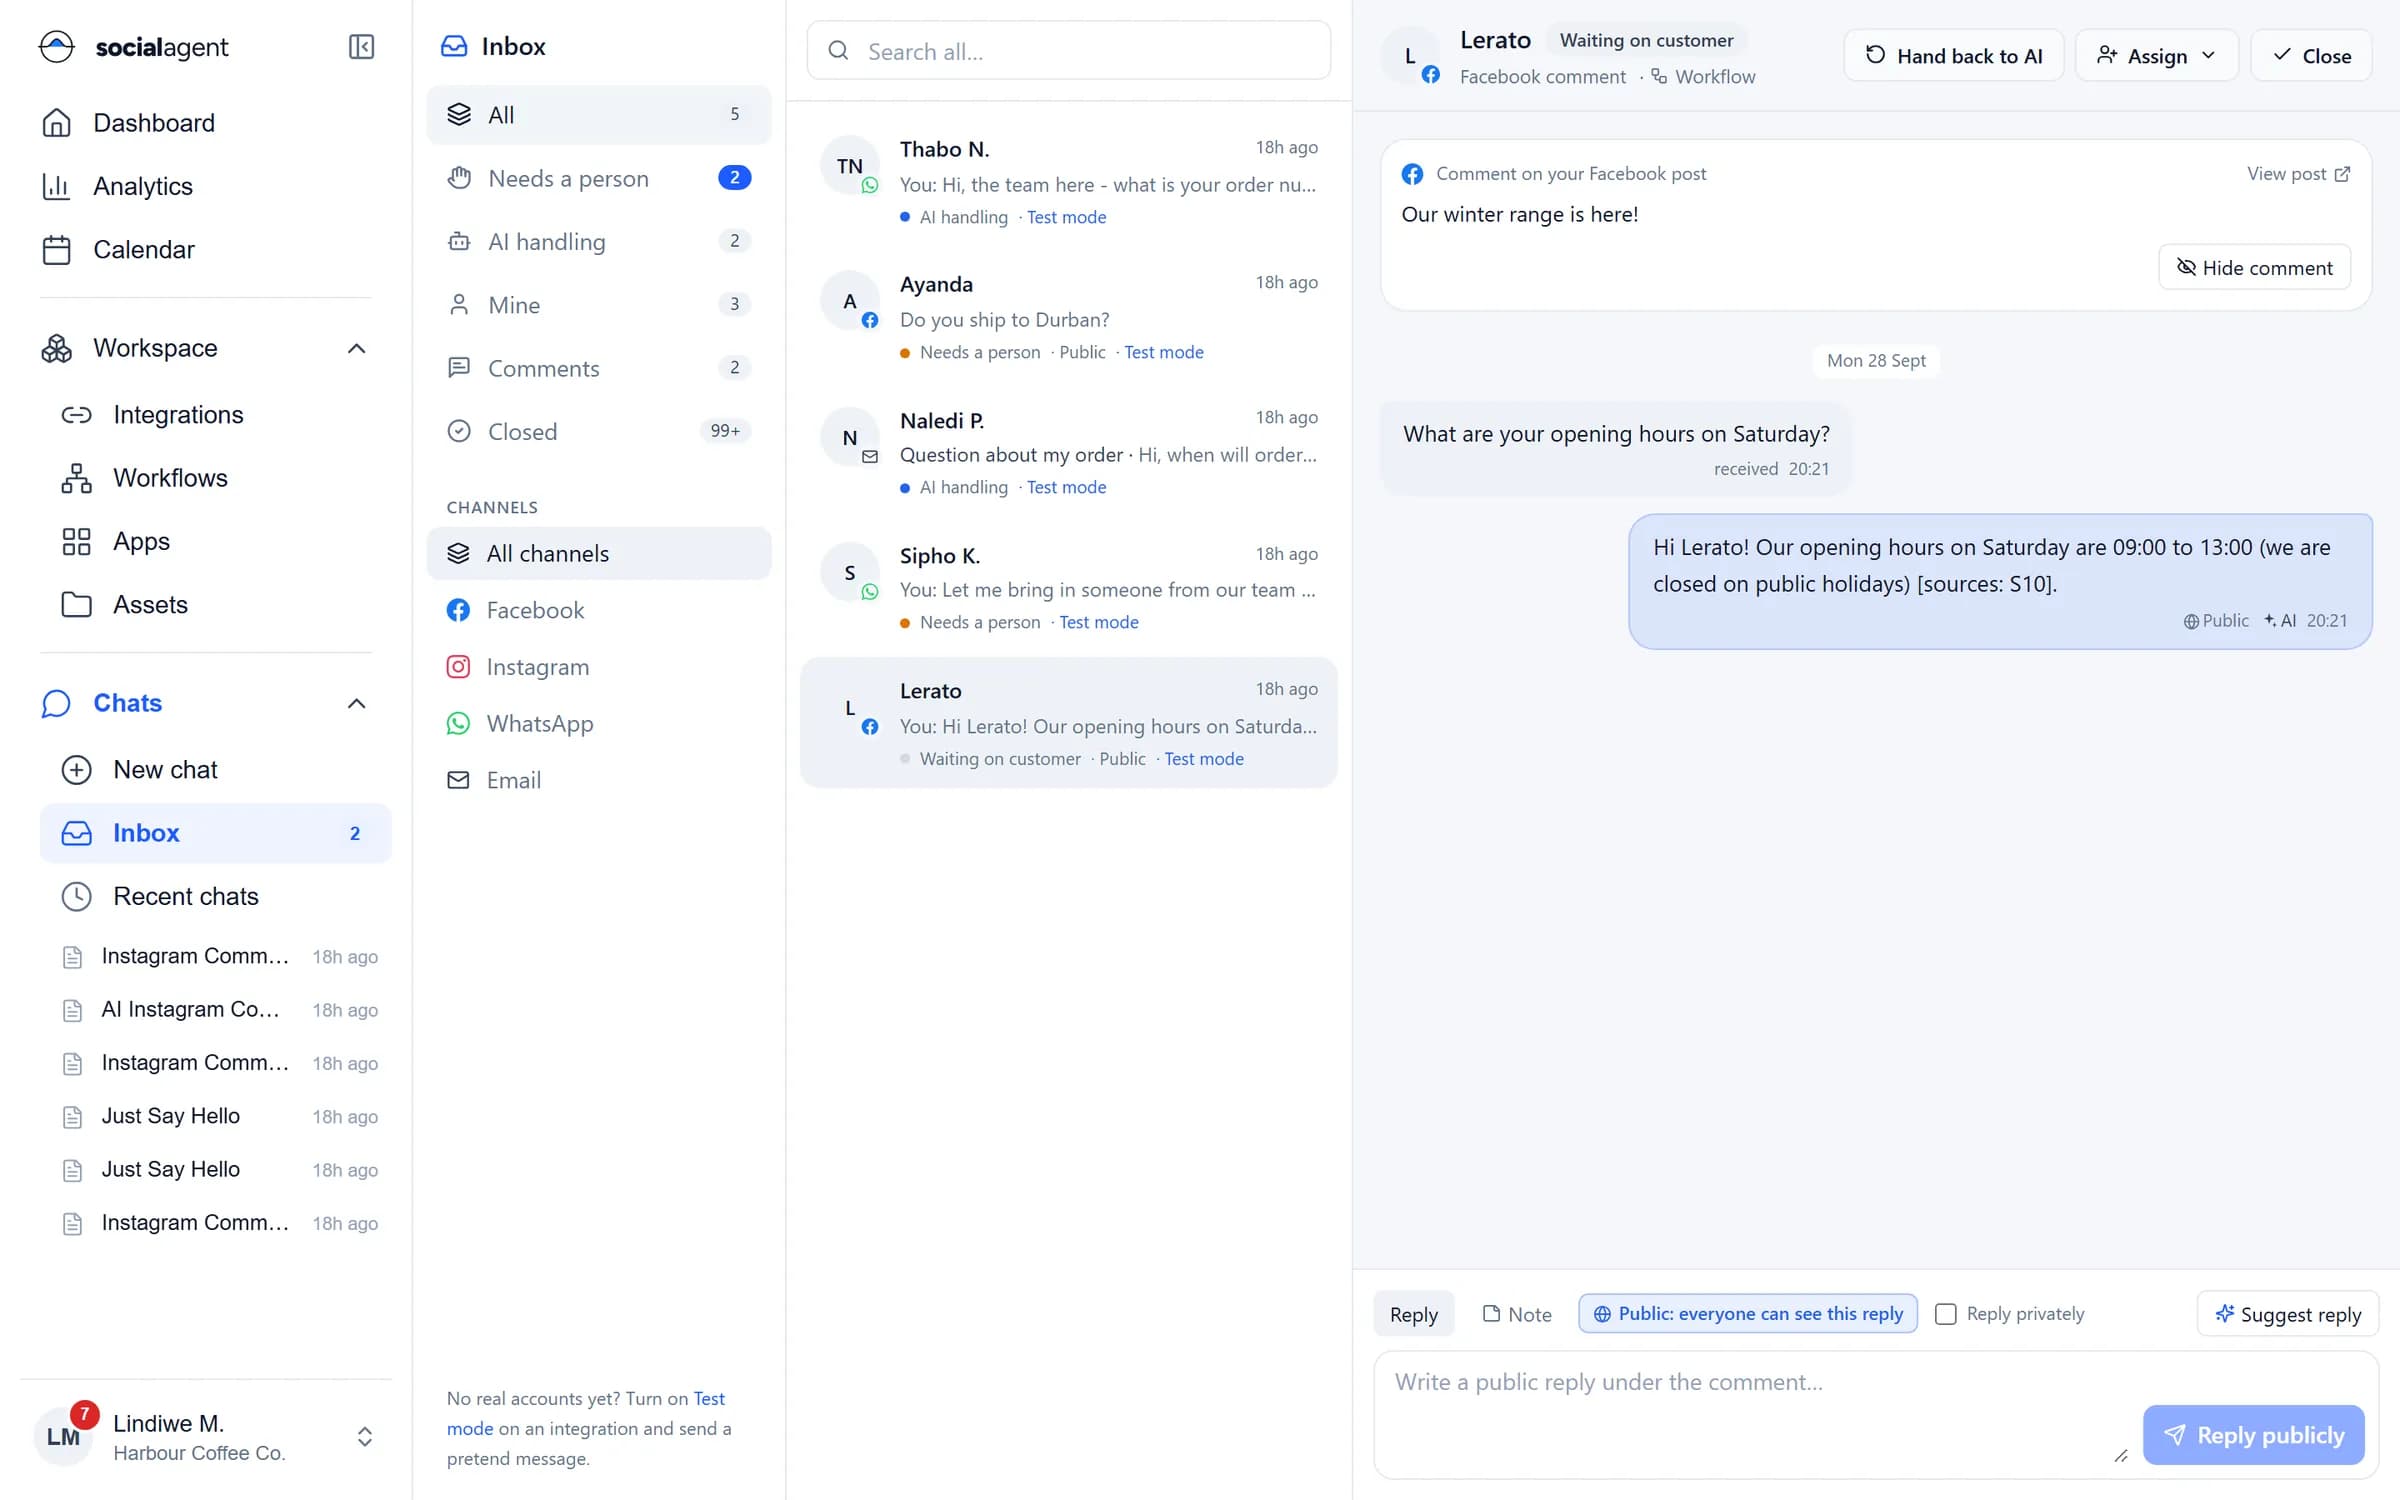The height and width of the screenshot is (1500, 2400).
Task: Click the New chat plus icon
Action: coord(77,769)
